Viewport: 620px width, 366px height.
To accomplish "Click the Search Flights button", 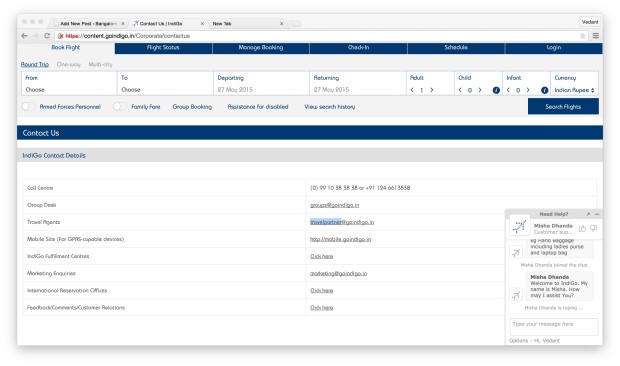I will coord(563,107).
